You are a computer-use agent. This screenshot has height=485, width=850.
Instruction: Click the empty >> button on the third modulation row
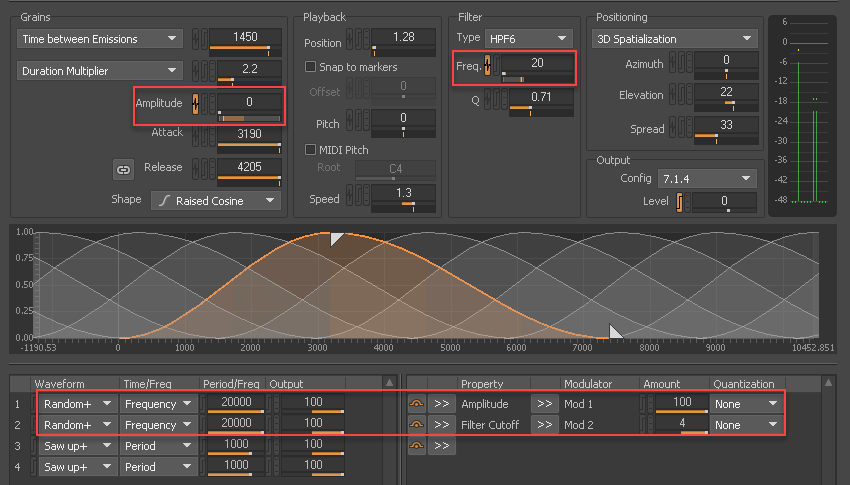click(441, 446)
